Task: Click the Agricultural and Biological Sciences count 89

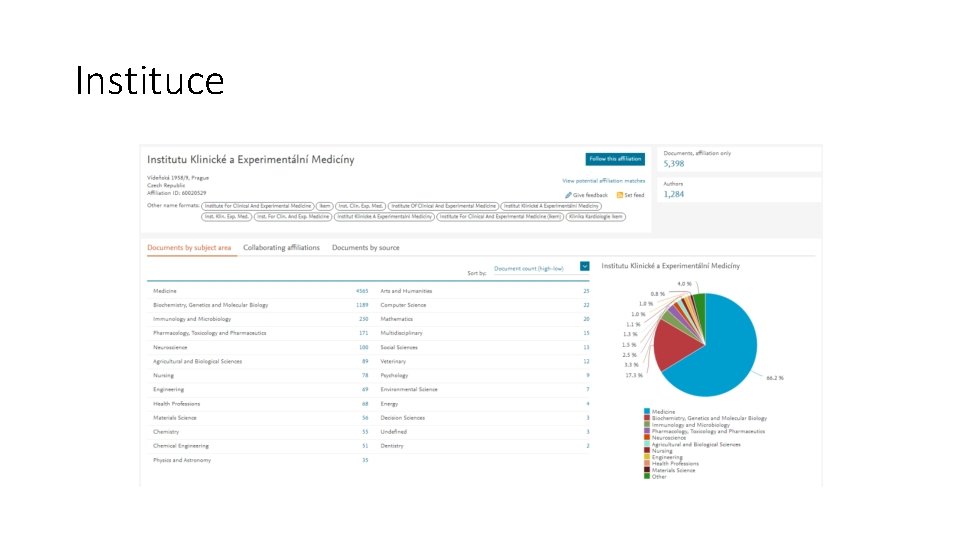Action: pyautogui.click(x=366, y=361)
